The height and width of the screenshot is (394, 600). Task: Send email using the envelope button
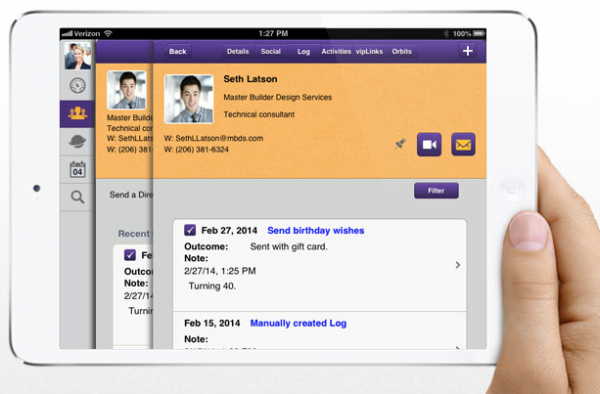[463, 144]
